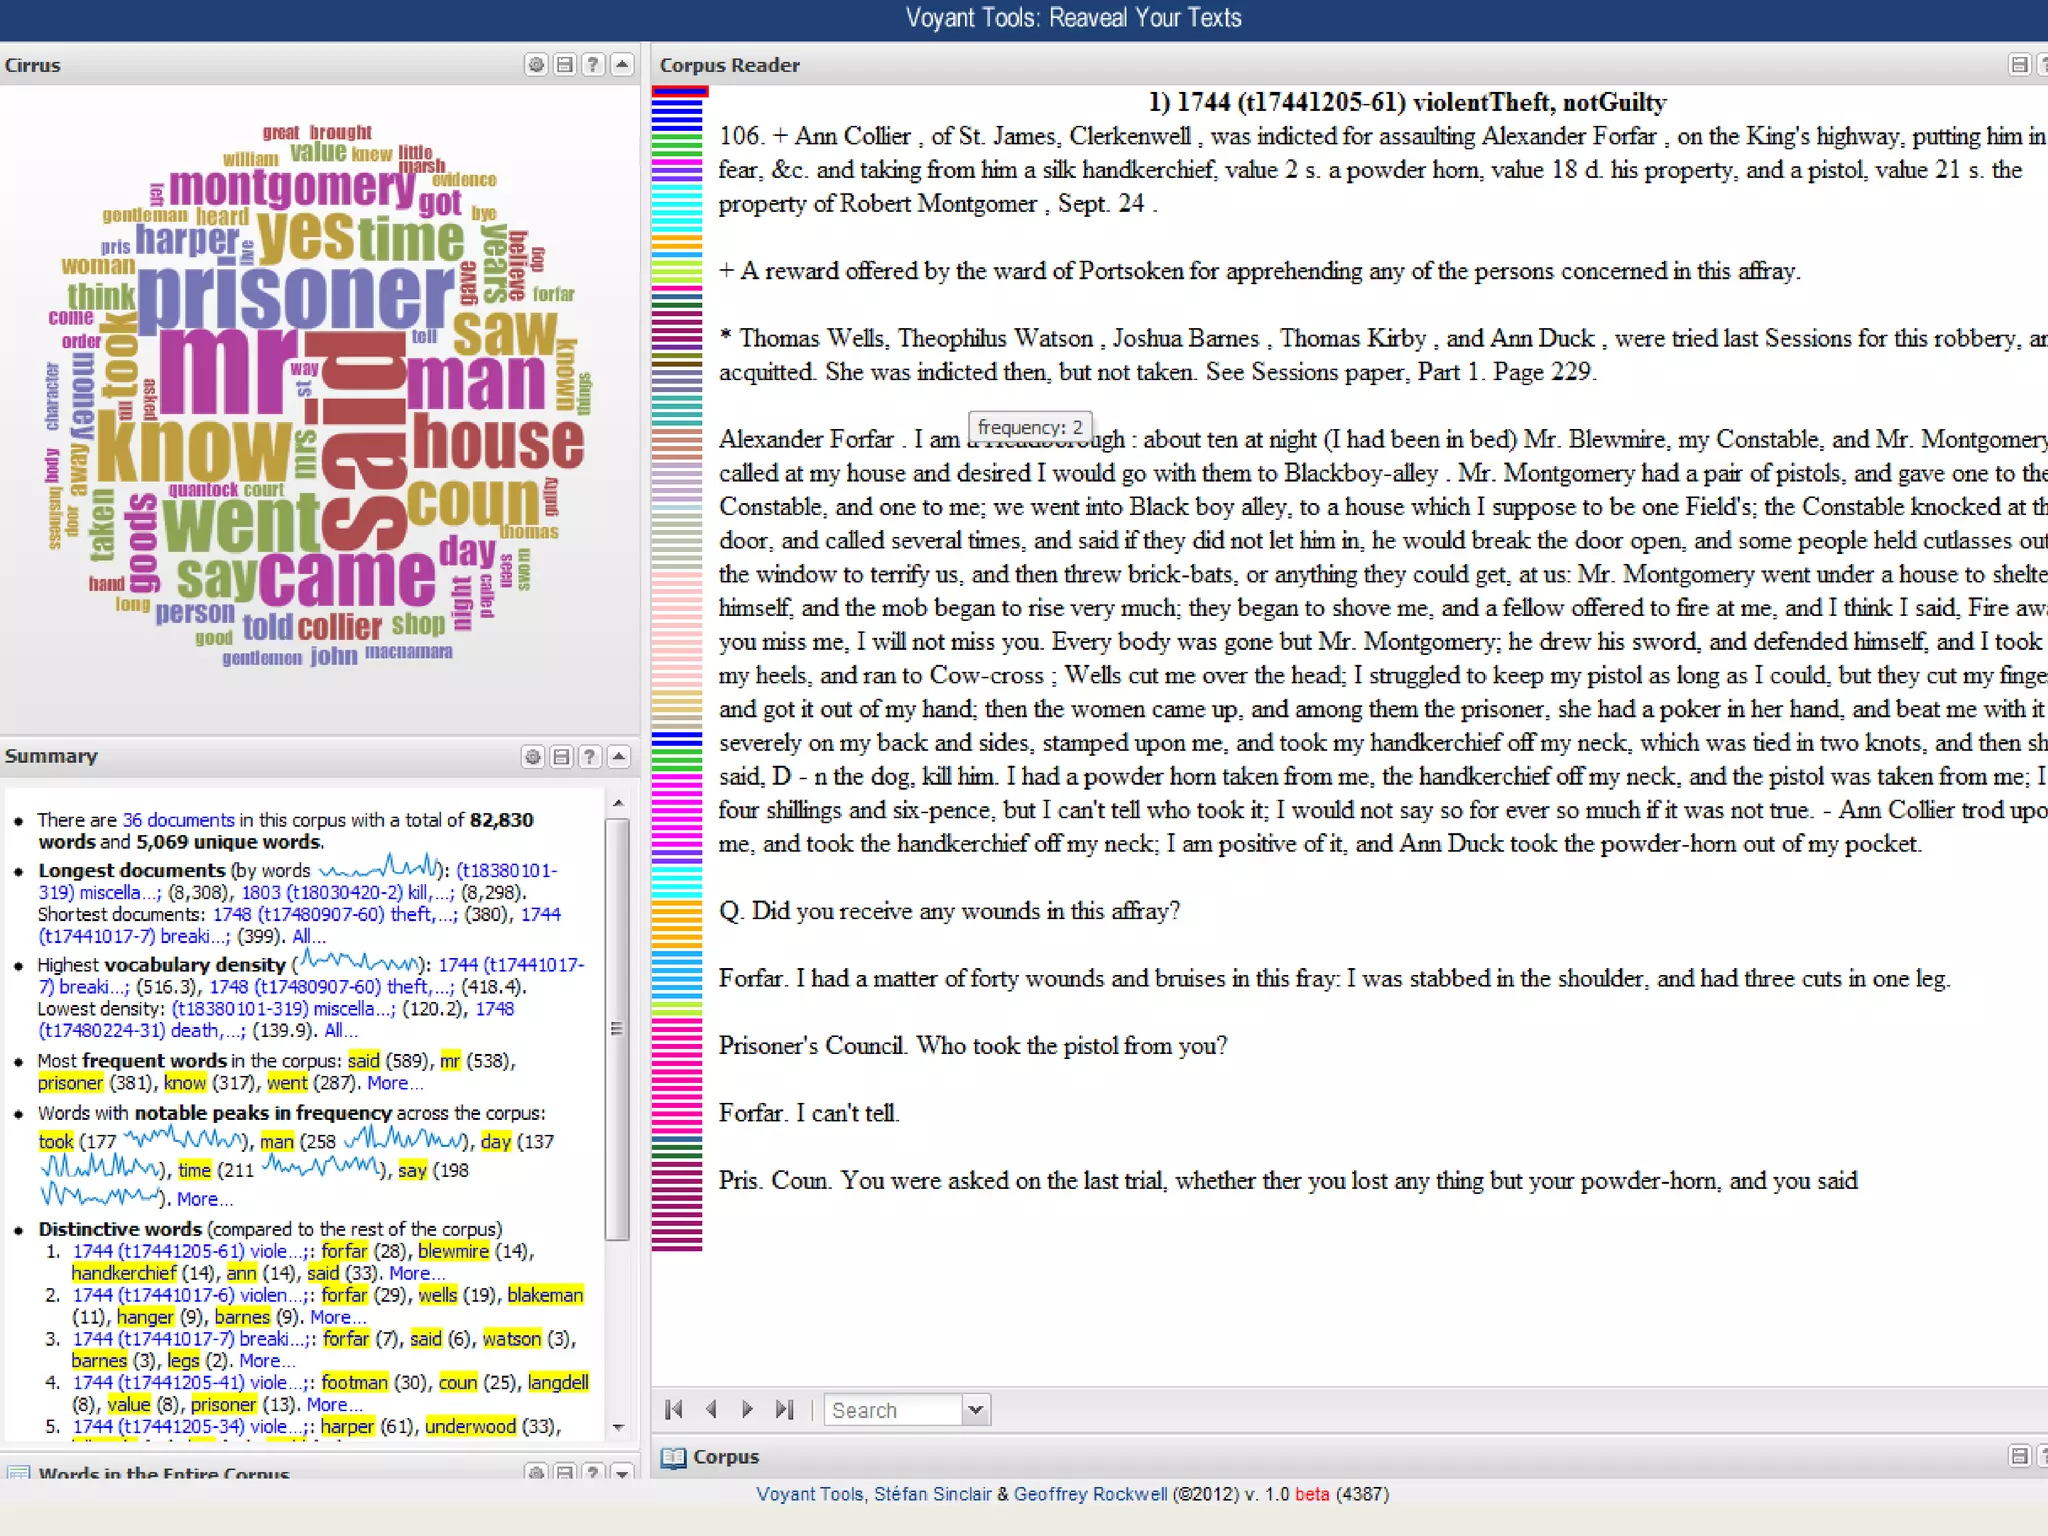The height and width of the screenshot is (1536, 2048).
Task: Collapse the Cirrus panel
Action: [x=622, y=65]
